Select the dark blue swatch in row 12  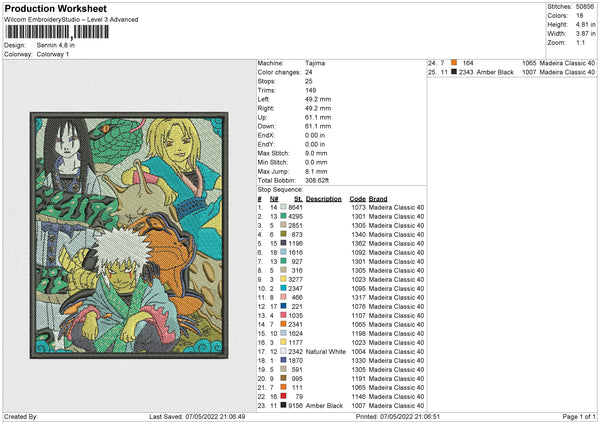[x=283, y=306]
